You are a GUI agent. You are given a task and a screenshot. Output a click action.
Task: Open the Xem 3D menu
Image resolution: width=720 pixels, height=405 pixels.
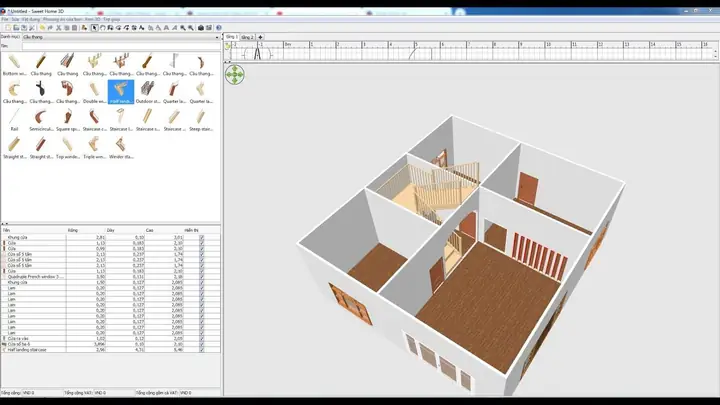tap(93, 19)
